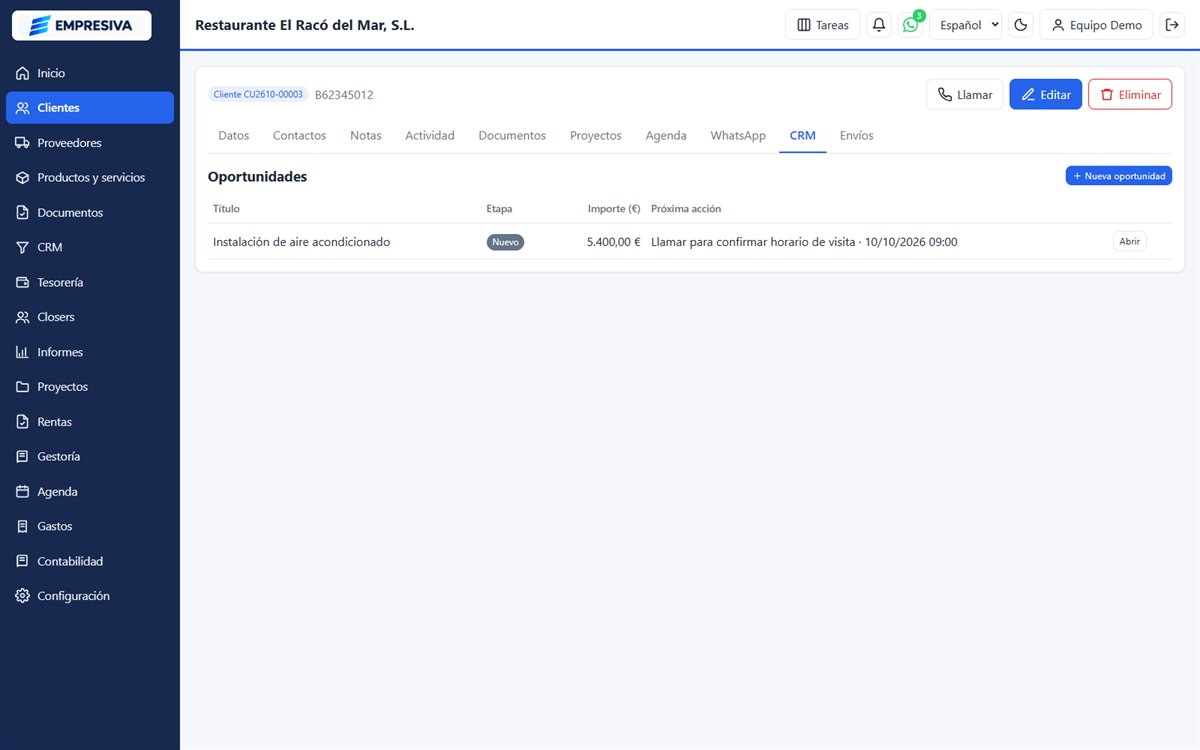Click the Rentas document icon
The width and height of the screenshot is (1200, 750).
pos(23,422)
